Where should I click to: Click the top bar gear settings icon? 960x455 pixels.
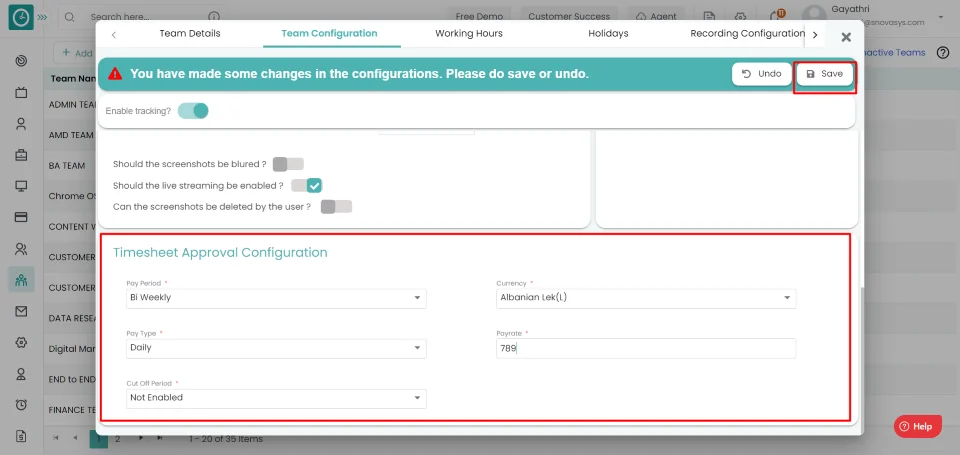(740, 17)
